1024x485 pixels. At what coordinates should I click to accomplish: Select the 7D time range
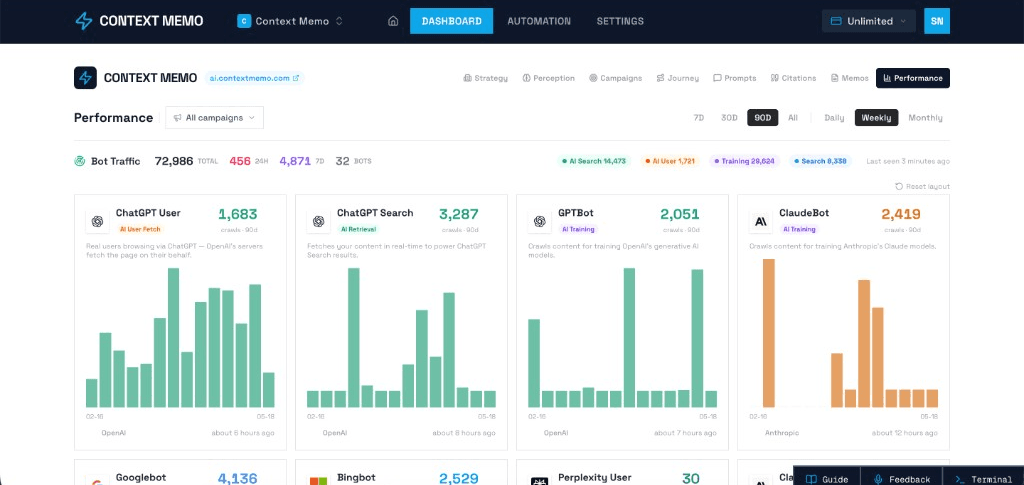(698, 117)
